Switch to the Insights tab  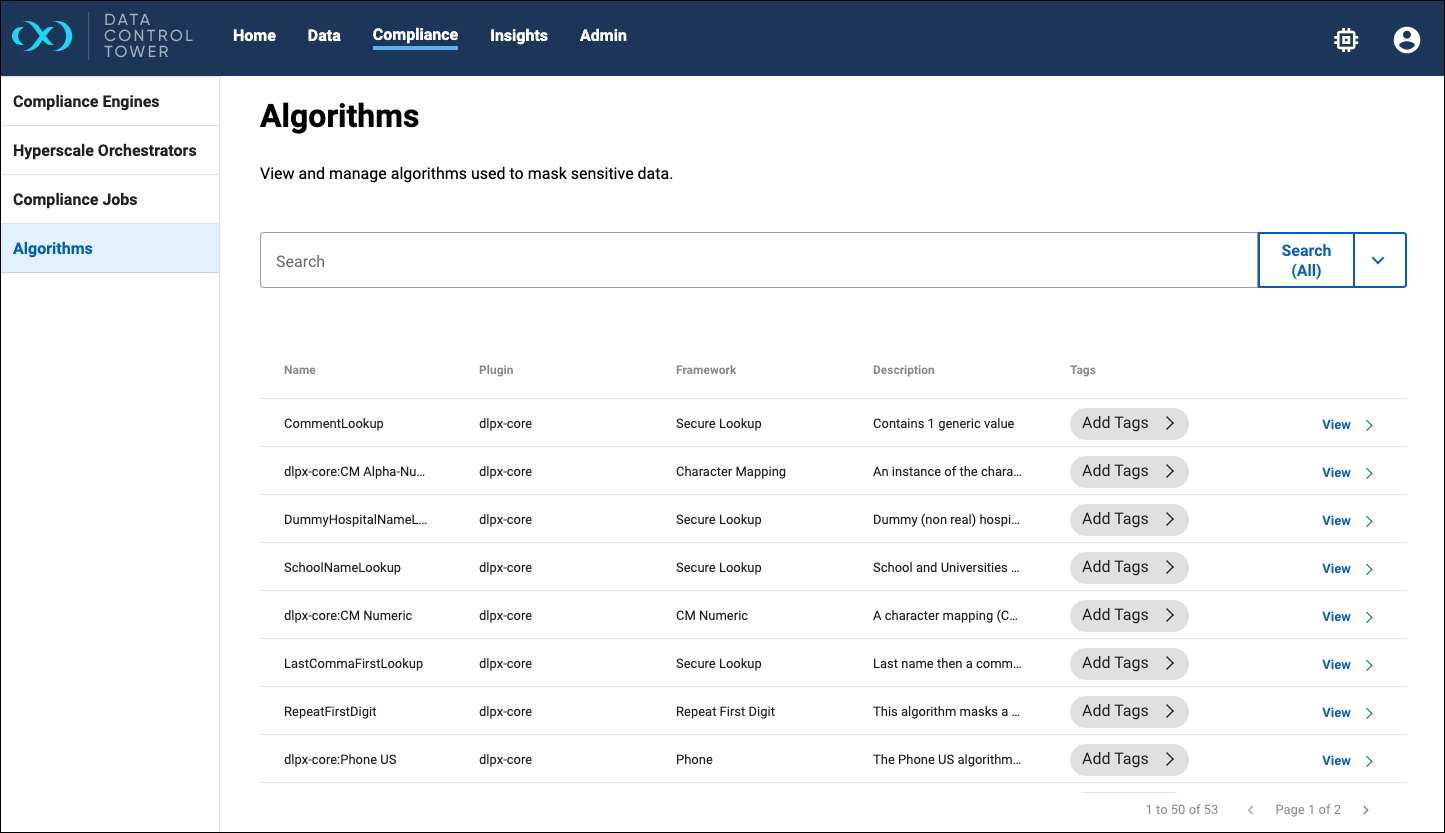pyautogui.click(x=518, y=36)
